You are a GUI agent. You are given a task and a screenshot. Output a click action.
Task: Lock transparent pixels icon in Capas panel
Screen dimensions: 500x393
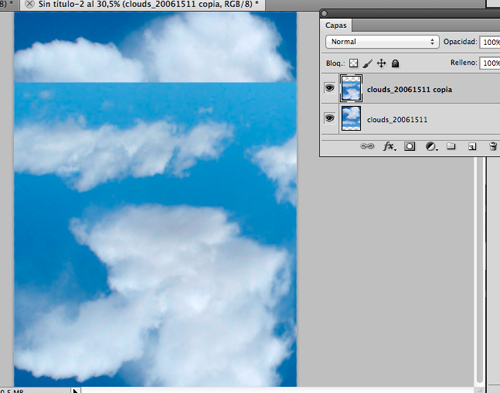(x=353, y=63)
